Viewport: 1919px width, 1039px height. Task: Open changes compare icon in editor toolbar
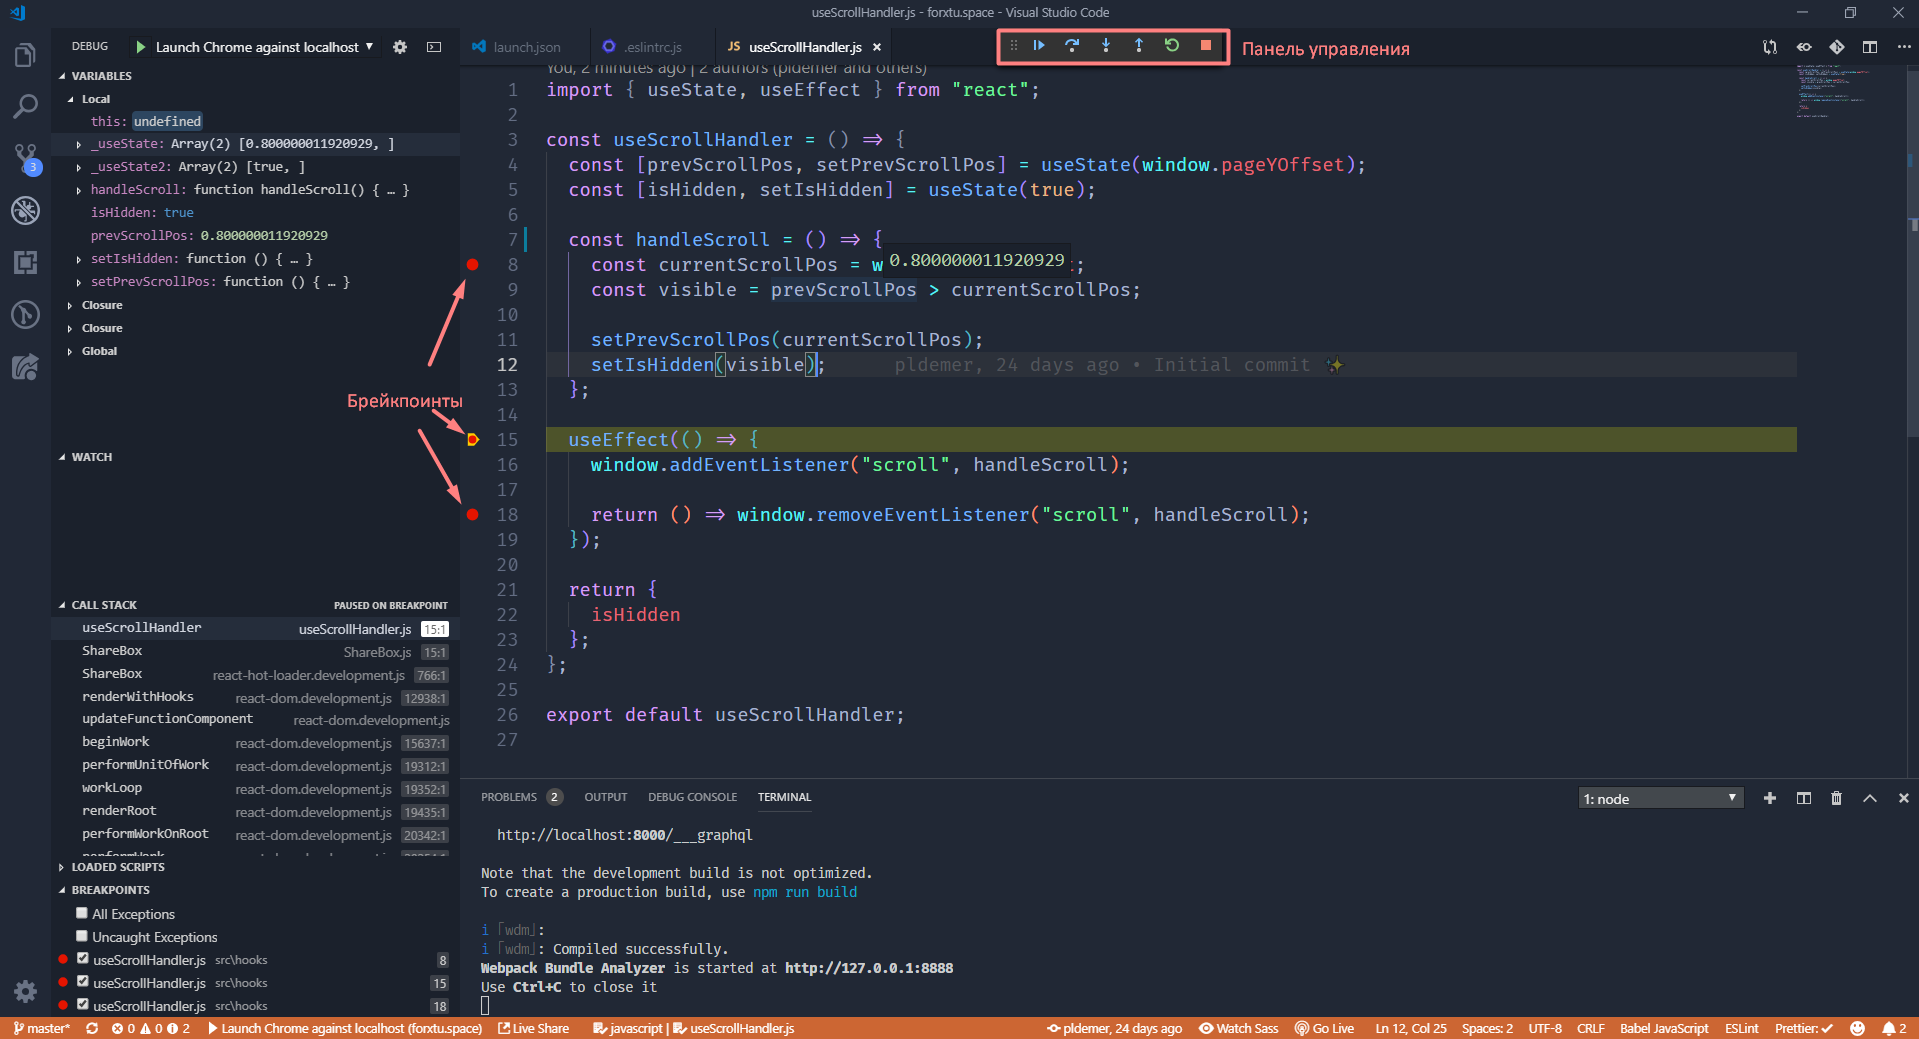click(x=1770, y=47)
